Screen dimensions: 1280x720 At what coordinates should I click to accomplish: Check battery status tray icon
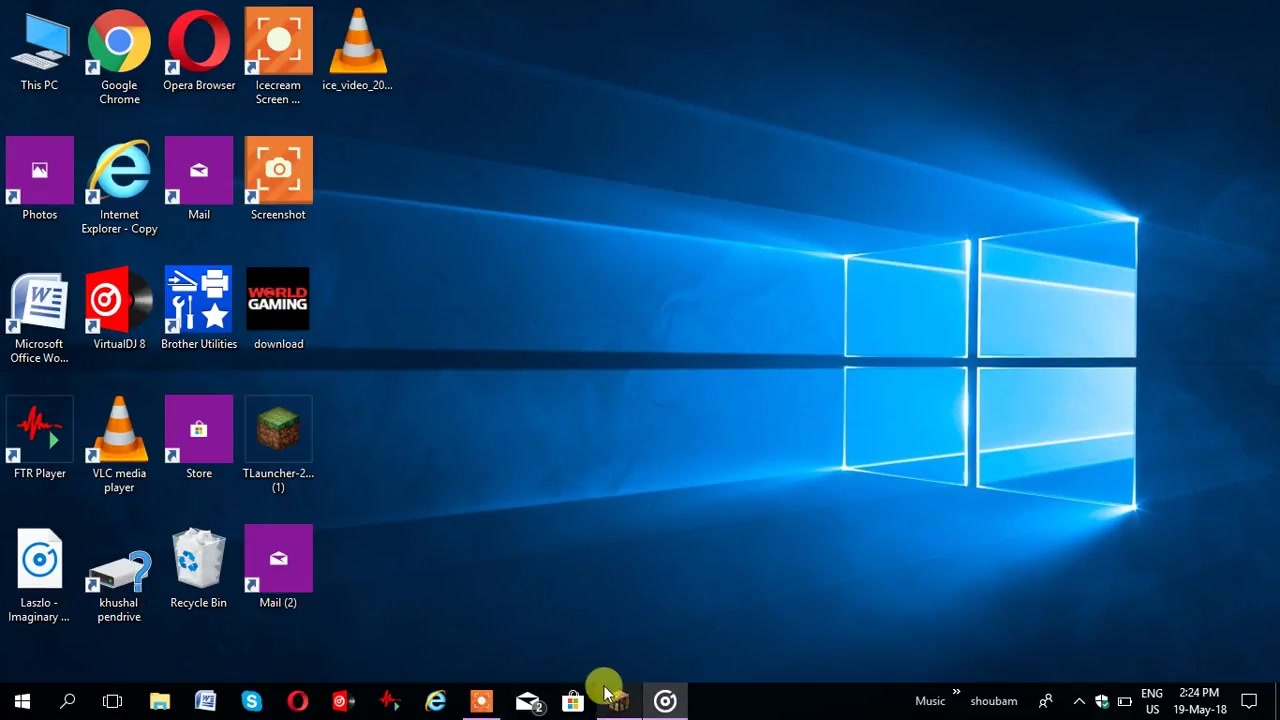[1125, 701]
